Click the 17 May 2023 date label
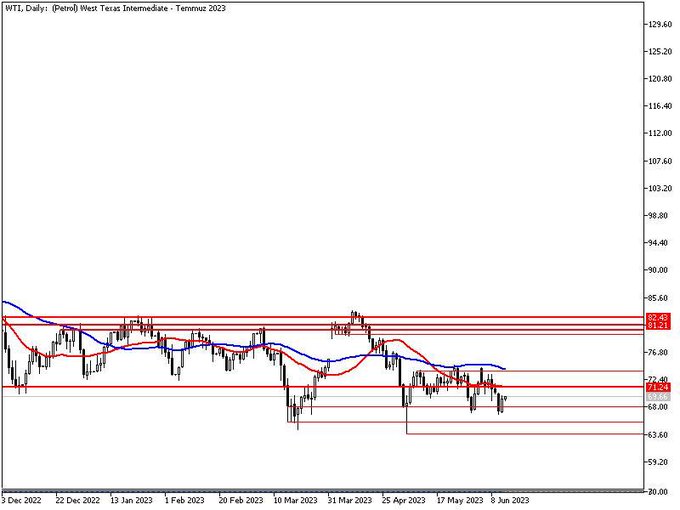 459,500
